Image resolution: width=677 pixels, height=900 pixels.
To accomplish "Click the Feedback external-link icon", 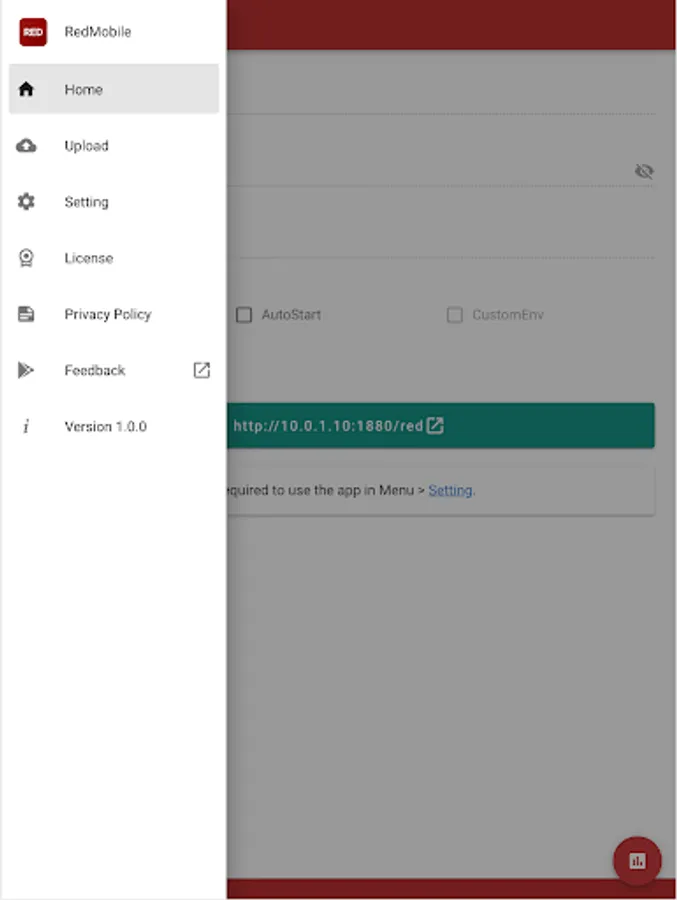I will [x=202, y=370].
